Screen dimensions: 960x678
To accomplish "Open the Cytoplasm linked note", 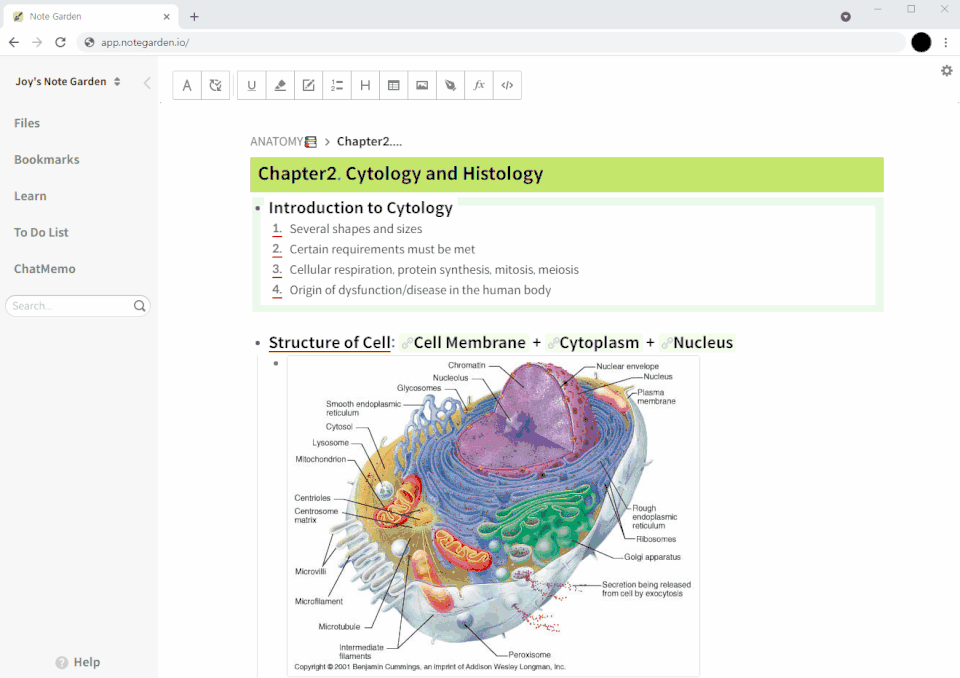I will [598, 343].
